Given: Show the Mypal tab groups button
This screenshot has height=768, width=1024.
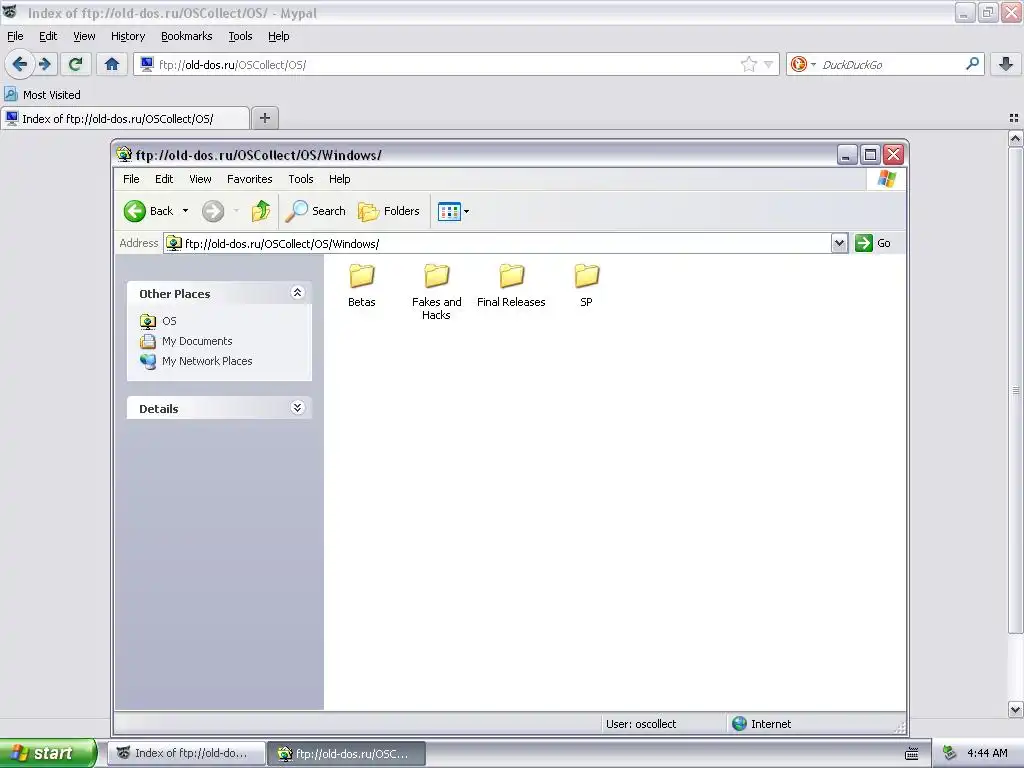Looking at the screenshot, I should [1014, 118].
